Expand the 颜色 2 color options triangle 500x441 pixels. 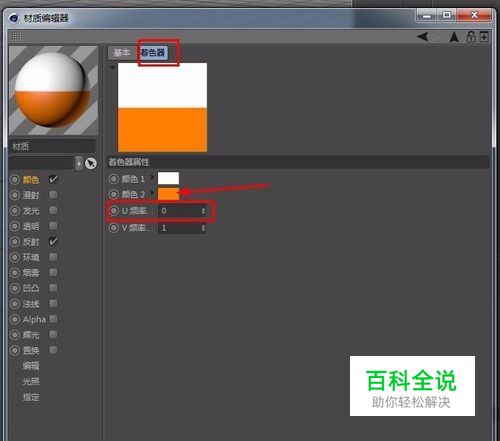pos(153,192)
